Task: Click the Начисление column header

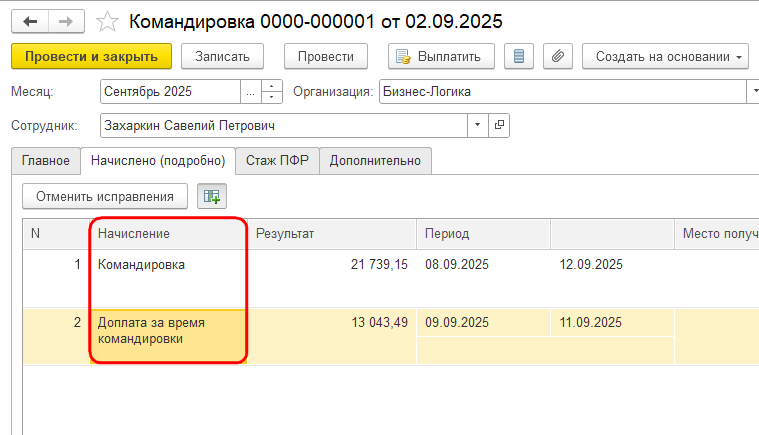Action: [168, 234]
